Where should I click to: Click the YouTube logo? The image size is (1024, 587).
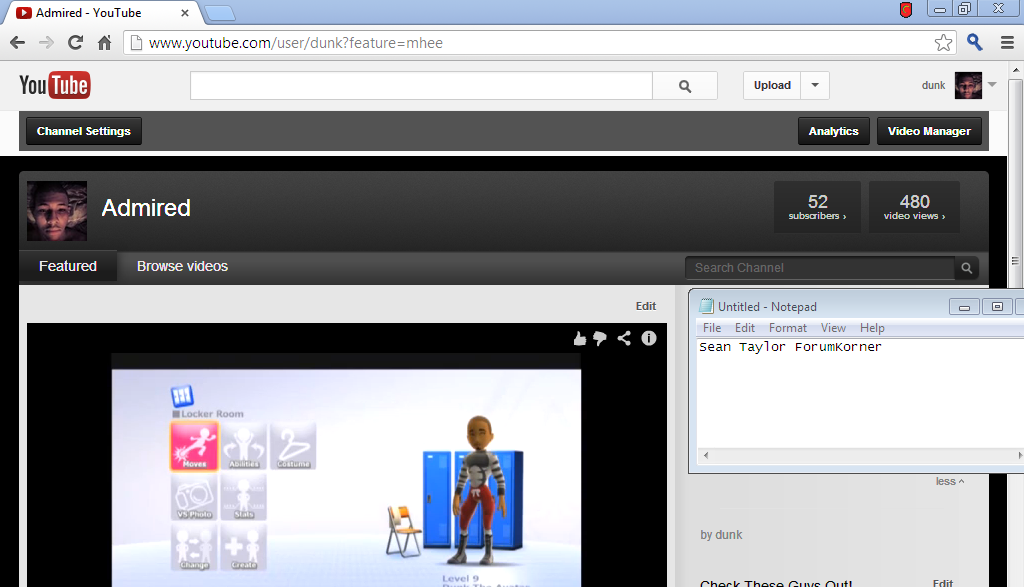(x=55, y=85)
